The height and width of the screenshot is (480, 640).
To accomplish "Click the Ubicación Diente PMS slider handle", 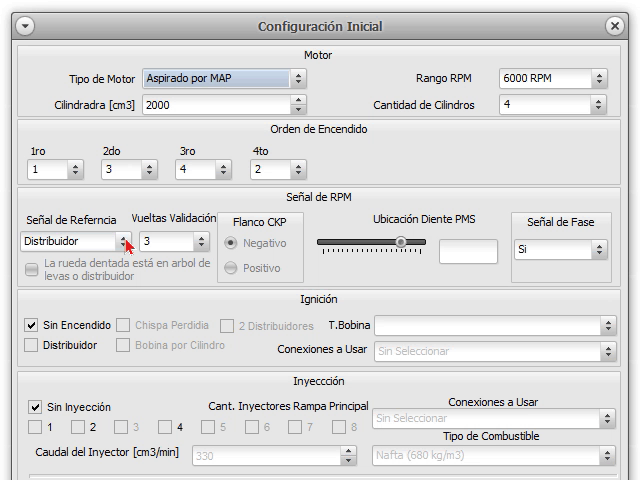I will 401,241.
